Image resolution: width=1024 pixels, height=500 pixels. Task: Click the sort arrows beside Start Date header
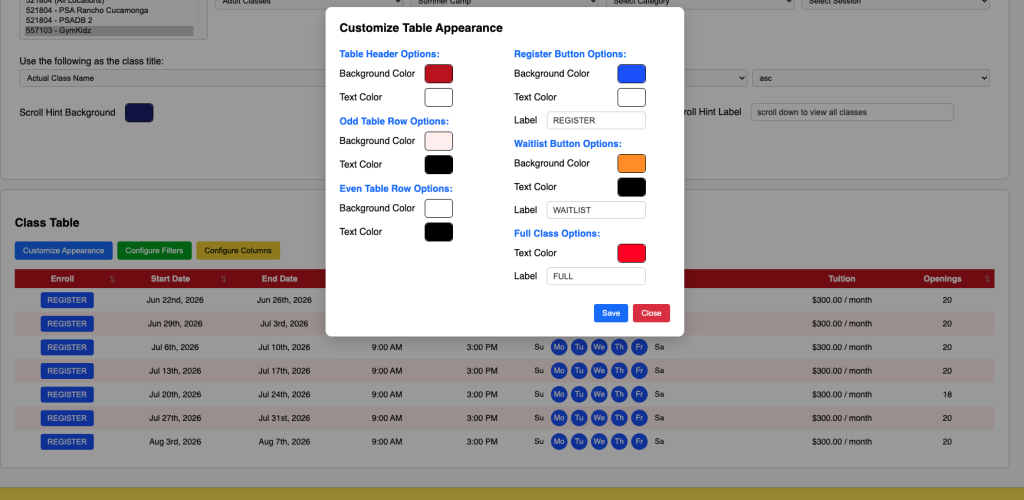[223, 279]
